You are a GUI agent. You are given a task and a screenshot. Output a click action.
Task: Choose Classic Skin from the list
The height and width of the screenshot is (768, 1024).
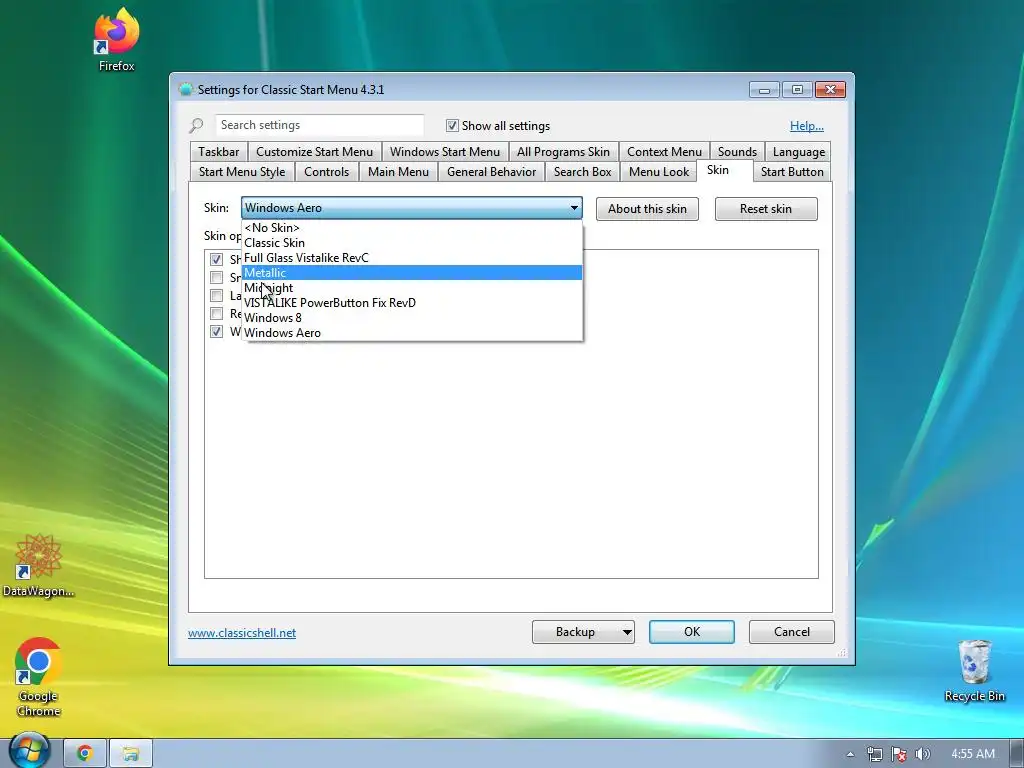411,242
